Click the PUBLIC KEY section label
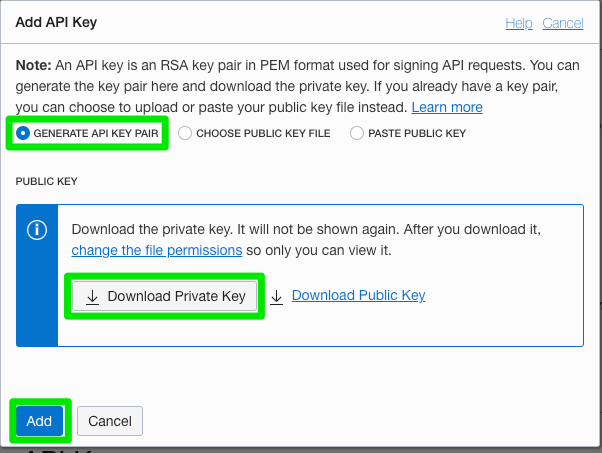The width and height of the screenshot is (602, 453). [x=46, y=182]
